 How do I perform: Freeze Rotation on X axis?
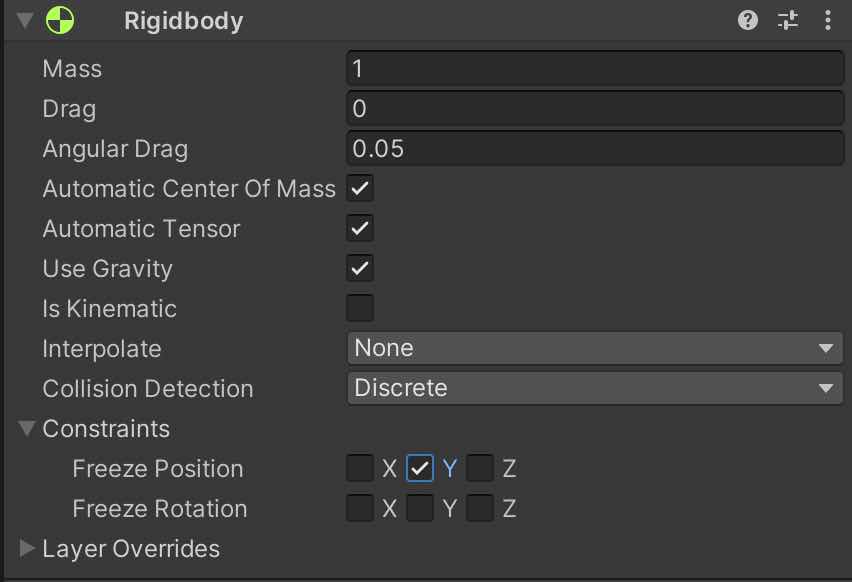(x=360, y=508)
